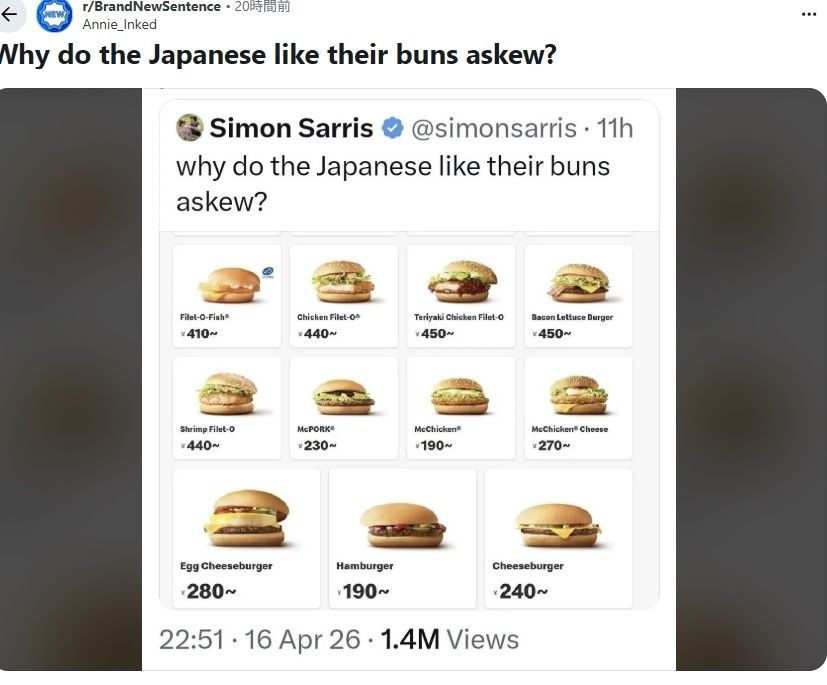Viewport: 827px width, 685px height.
Task: Click the 1.4M Views count
Action: pyautogui.click(x=449, y=640)
